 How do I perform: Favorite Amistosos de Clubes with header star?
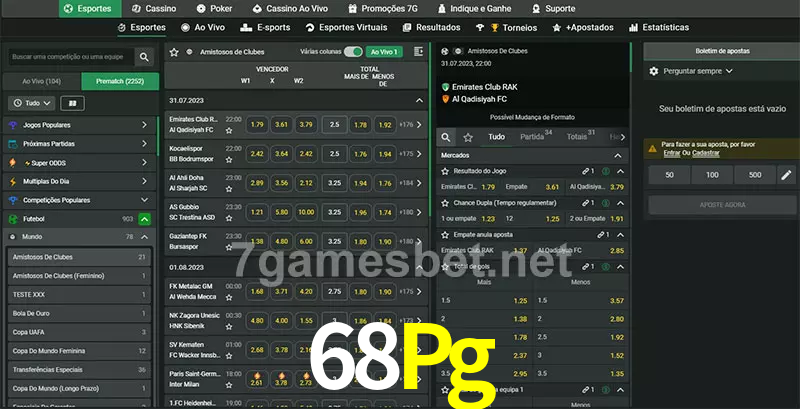click(174, 51)
